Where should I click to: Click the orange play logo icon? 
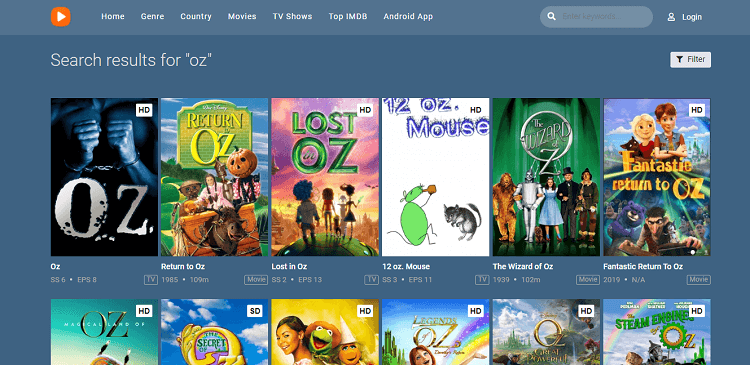click(61, 17)
